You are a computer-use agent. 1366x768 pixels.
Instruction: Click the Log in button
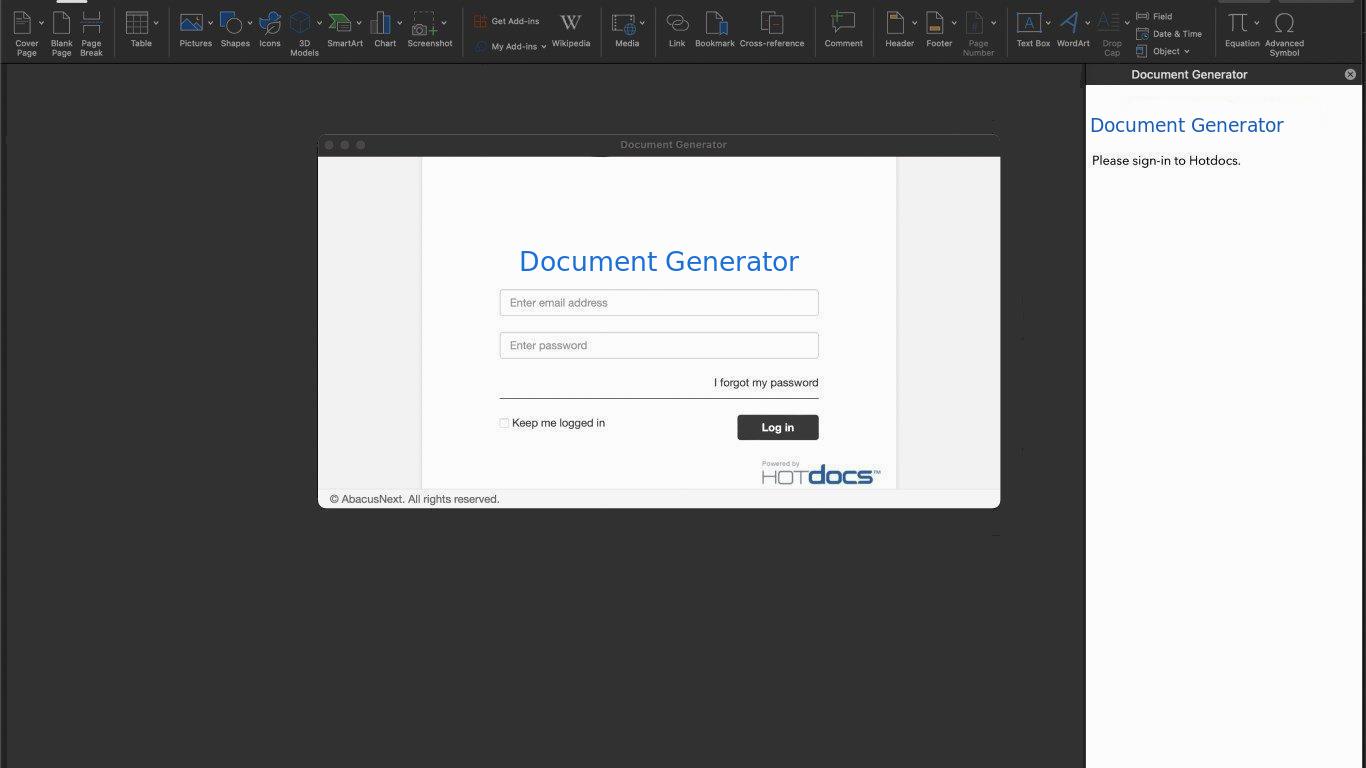click(x=778, y=427)
